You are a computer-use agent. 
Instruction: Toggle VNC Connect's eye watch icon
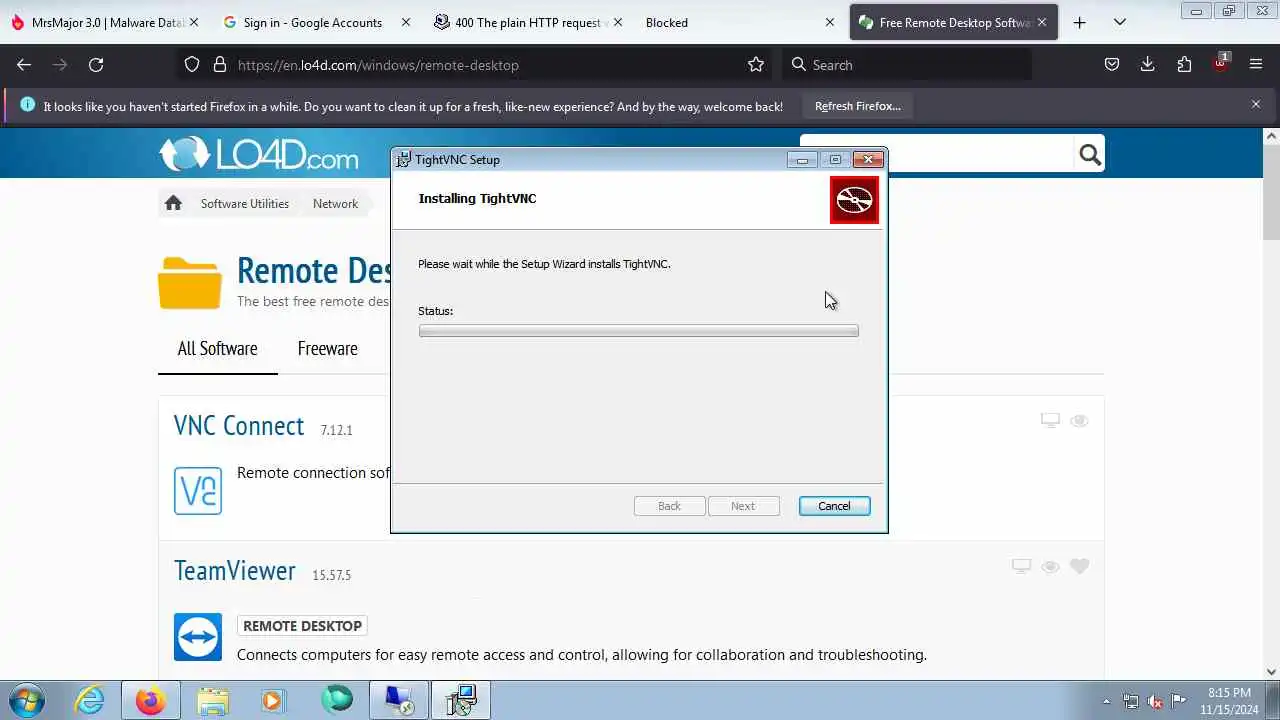click(1079, 421)
